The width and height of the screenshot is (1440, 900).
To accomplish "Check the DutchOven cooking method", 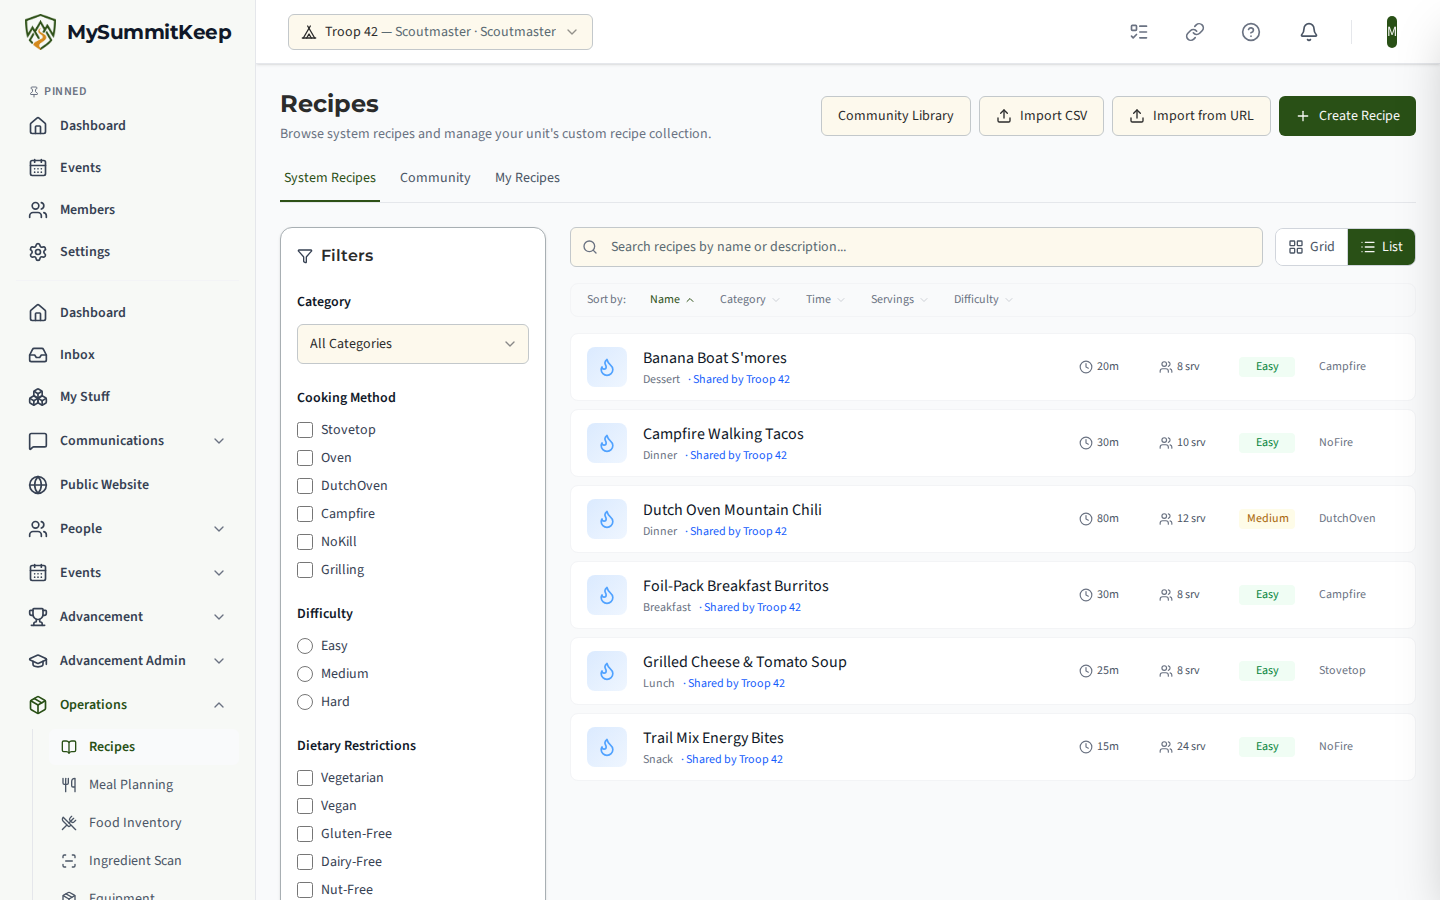I will tap(305, 486).
